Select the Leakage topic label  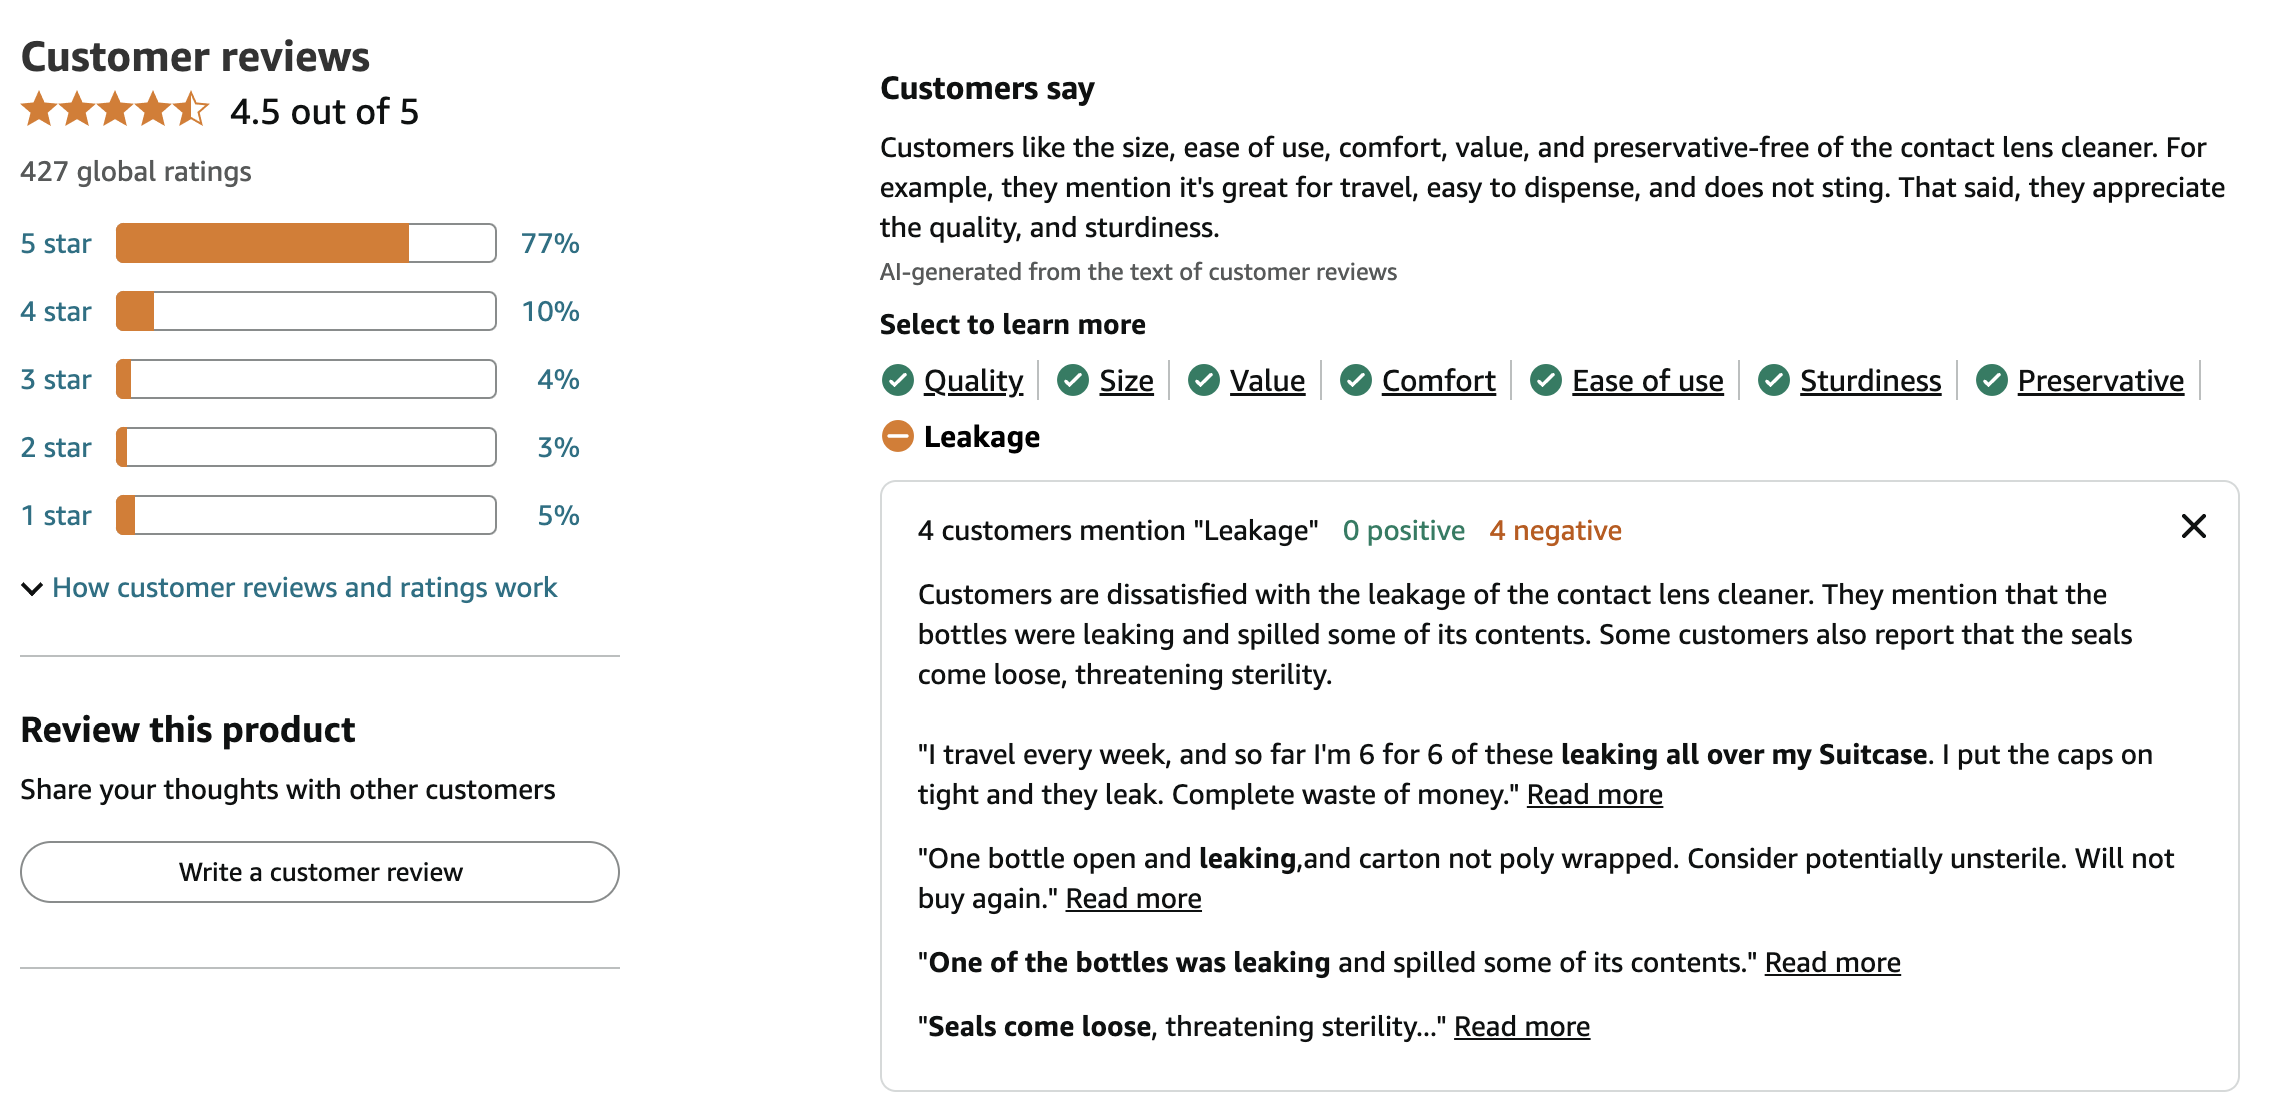coord(981,436)
